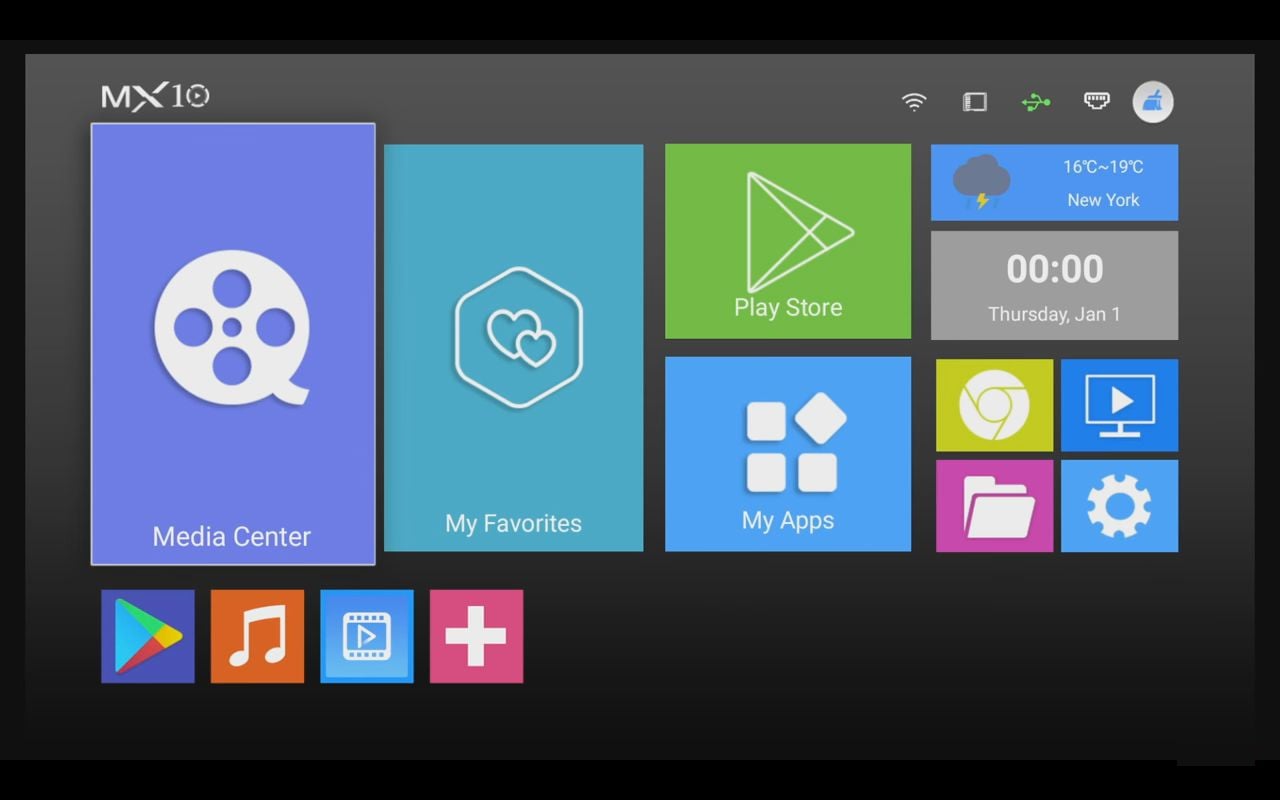The width and height of the screenshot is (1280, 800).
Task: Click the Wi-Fi status icon
Action: (x=914, y=101)
